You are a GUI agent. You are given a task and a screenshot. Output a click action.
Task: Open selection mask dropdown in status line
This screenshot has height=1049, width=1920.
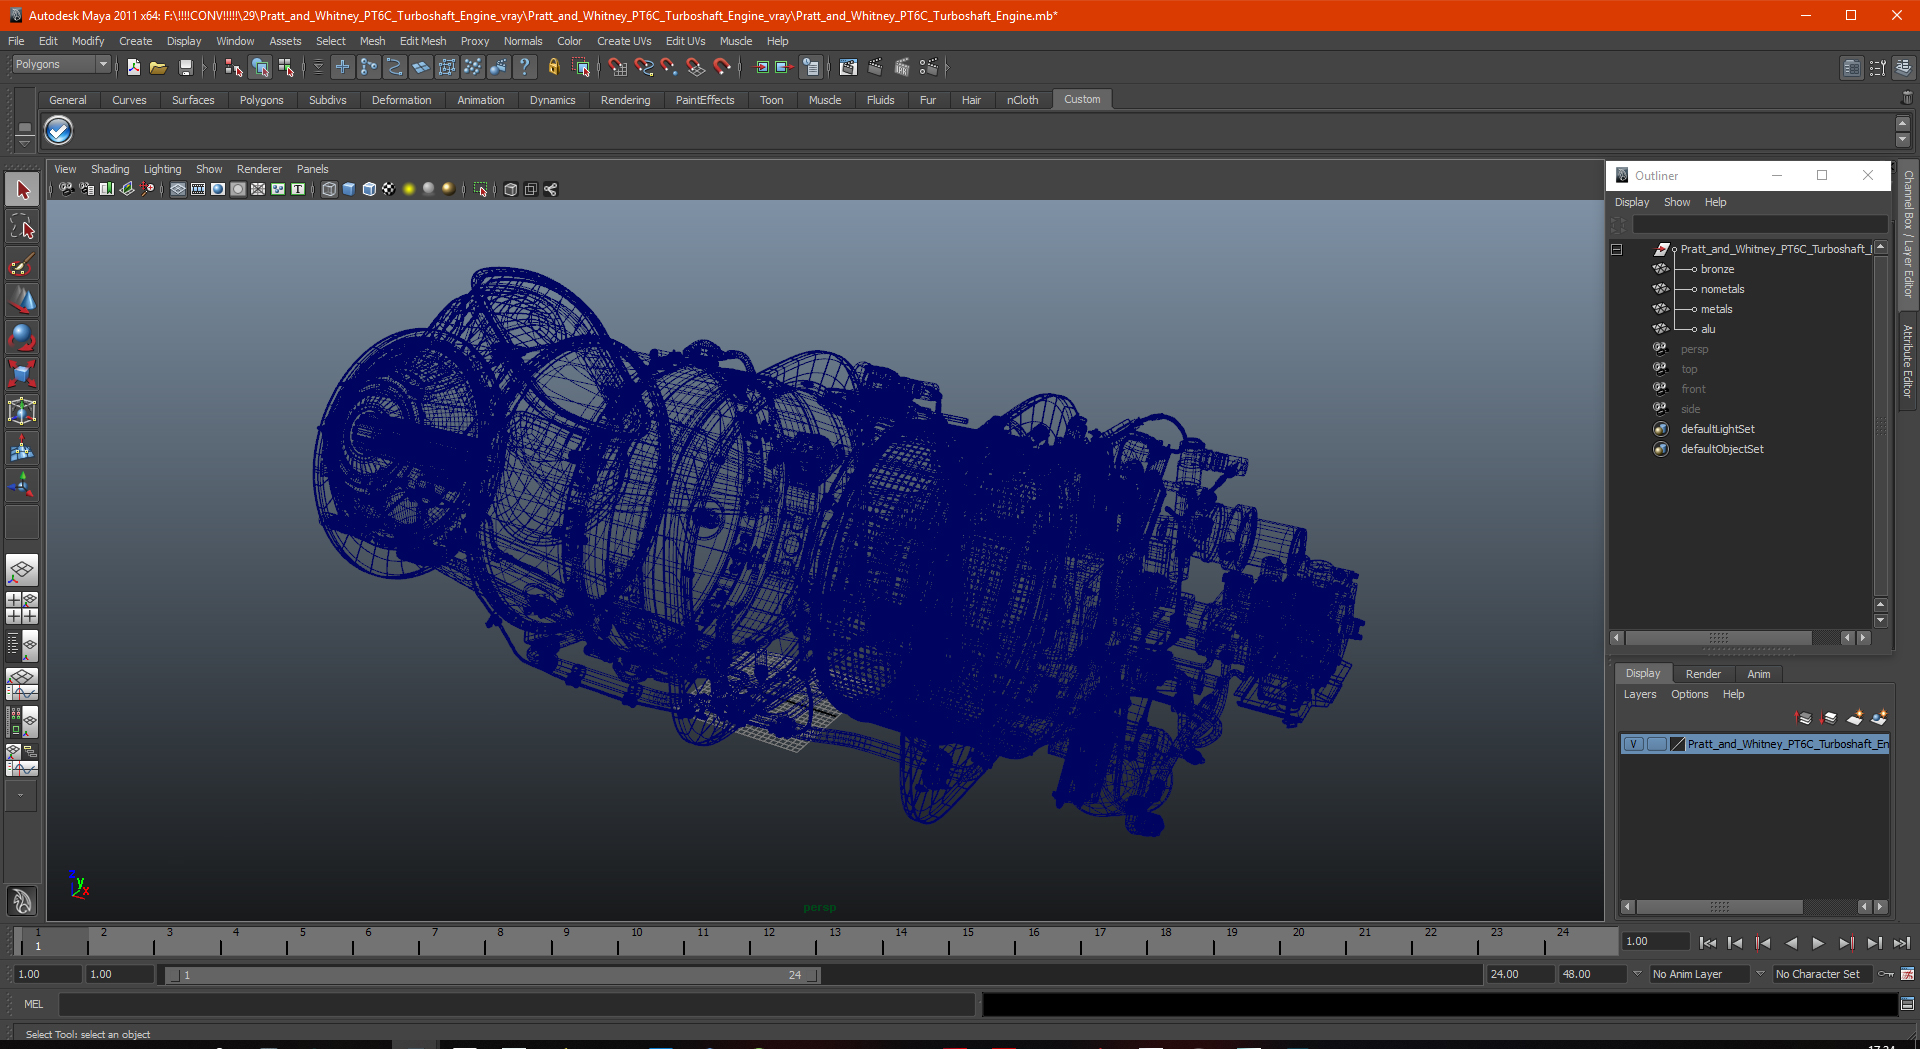coord(318,67)
